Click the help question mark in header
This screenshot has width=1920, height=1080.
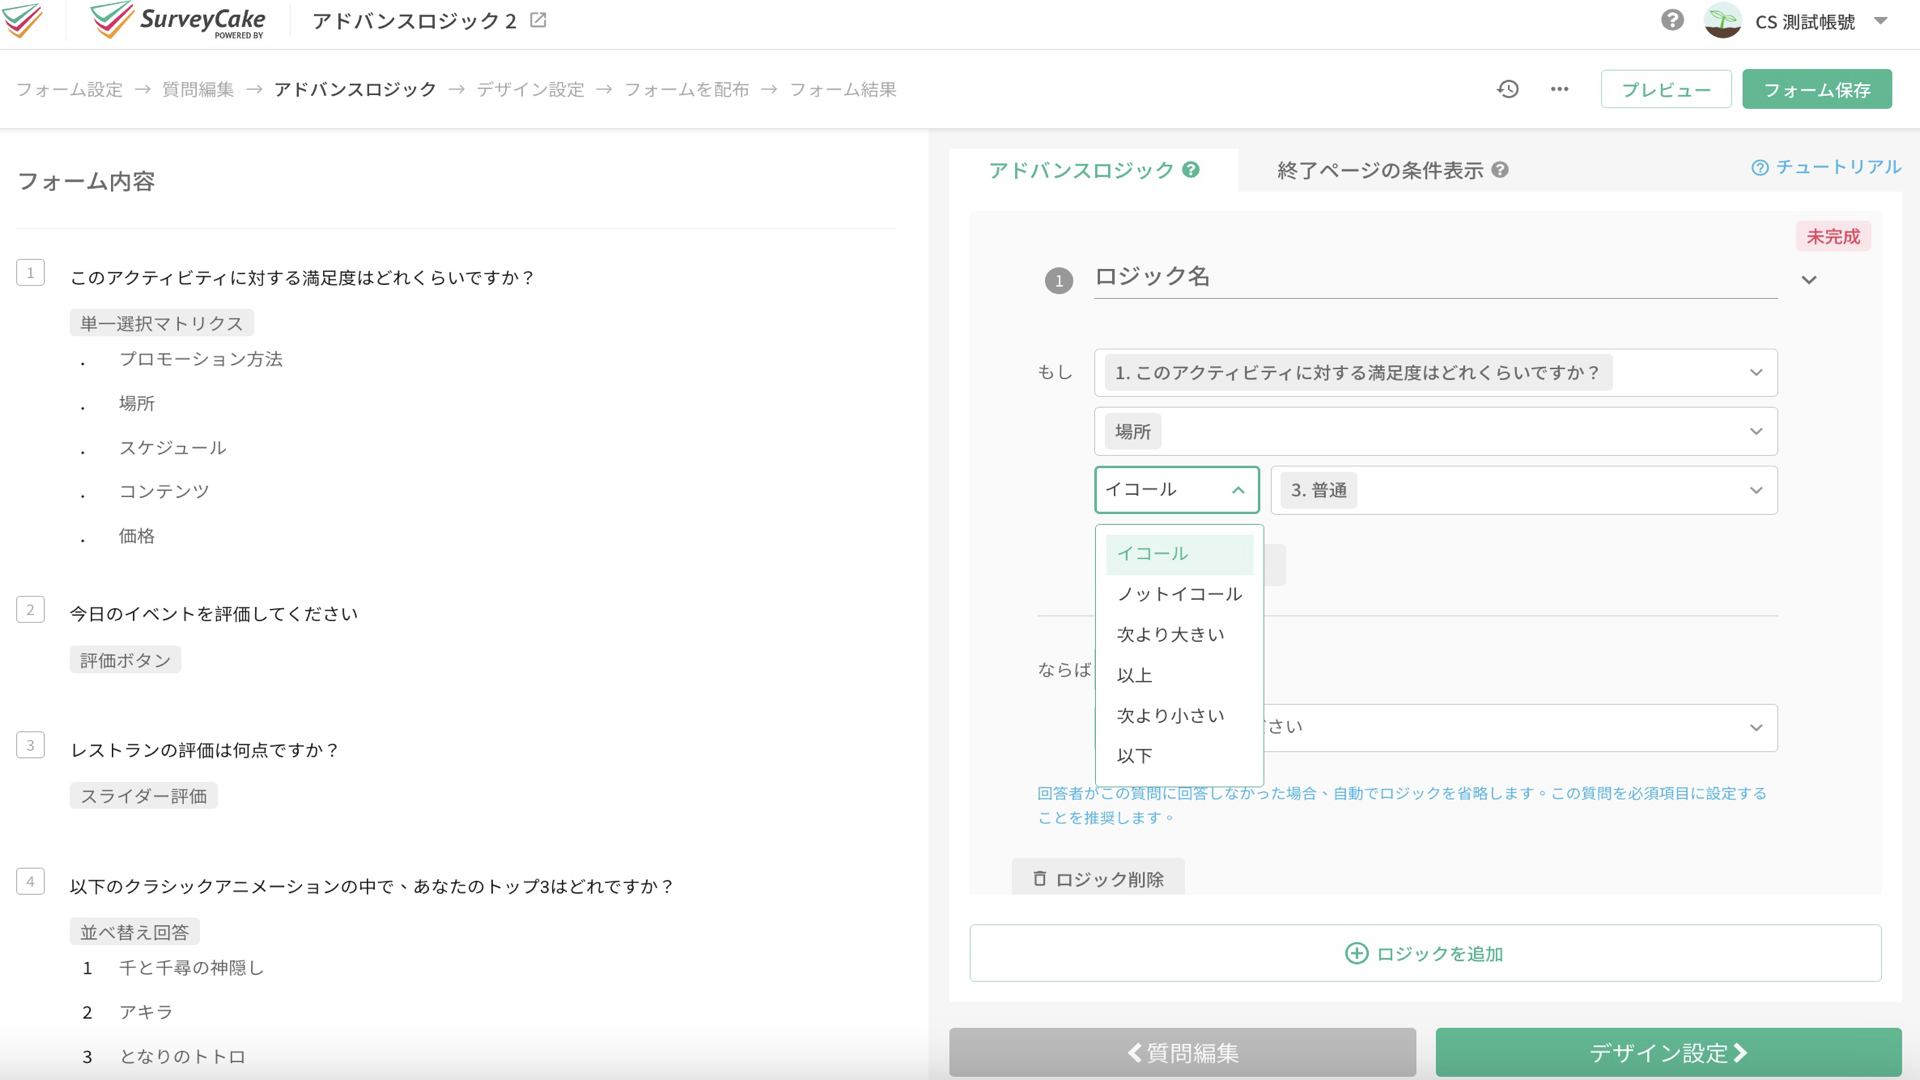point(1672,20)
